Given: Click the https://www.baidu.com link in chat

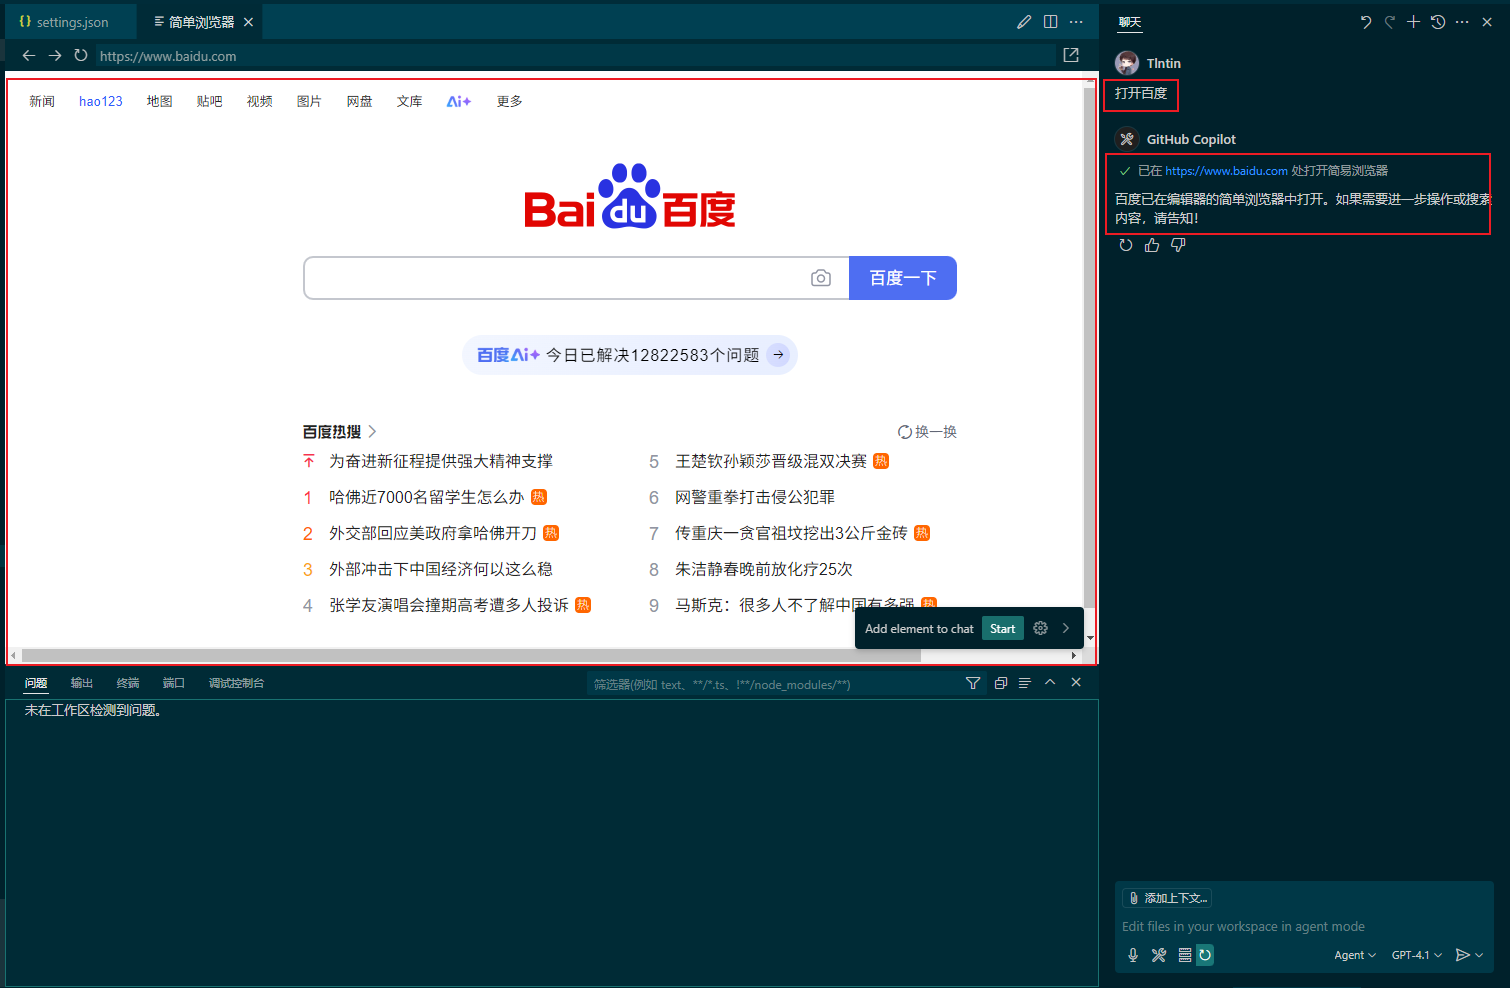Looking at the screenshot, I should point(1226,171).
